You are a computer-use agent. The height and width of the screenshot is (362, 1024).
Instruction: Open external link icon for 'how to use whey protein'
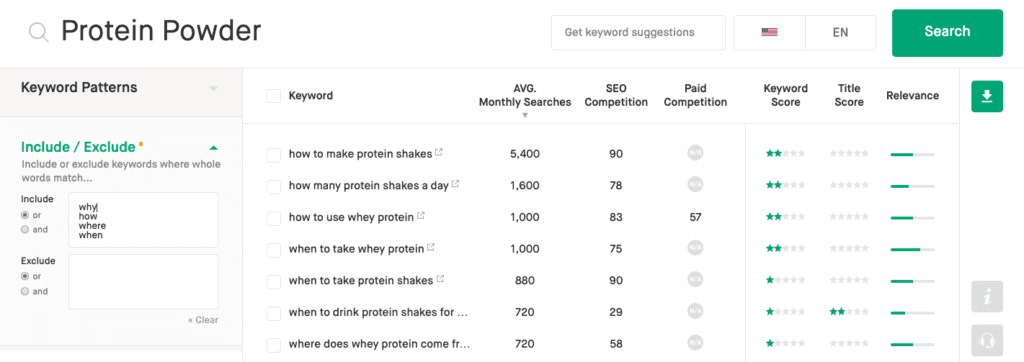[x=421, y=215]
